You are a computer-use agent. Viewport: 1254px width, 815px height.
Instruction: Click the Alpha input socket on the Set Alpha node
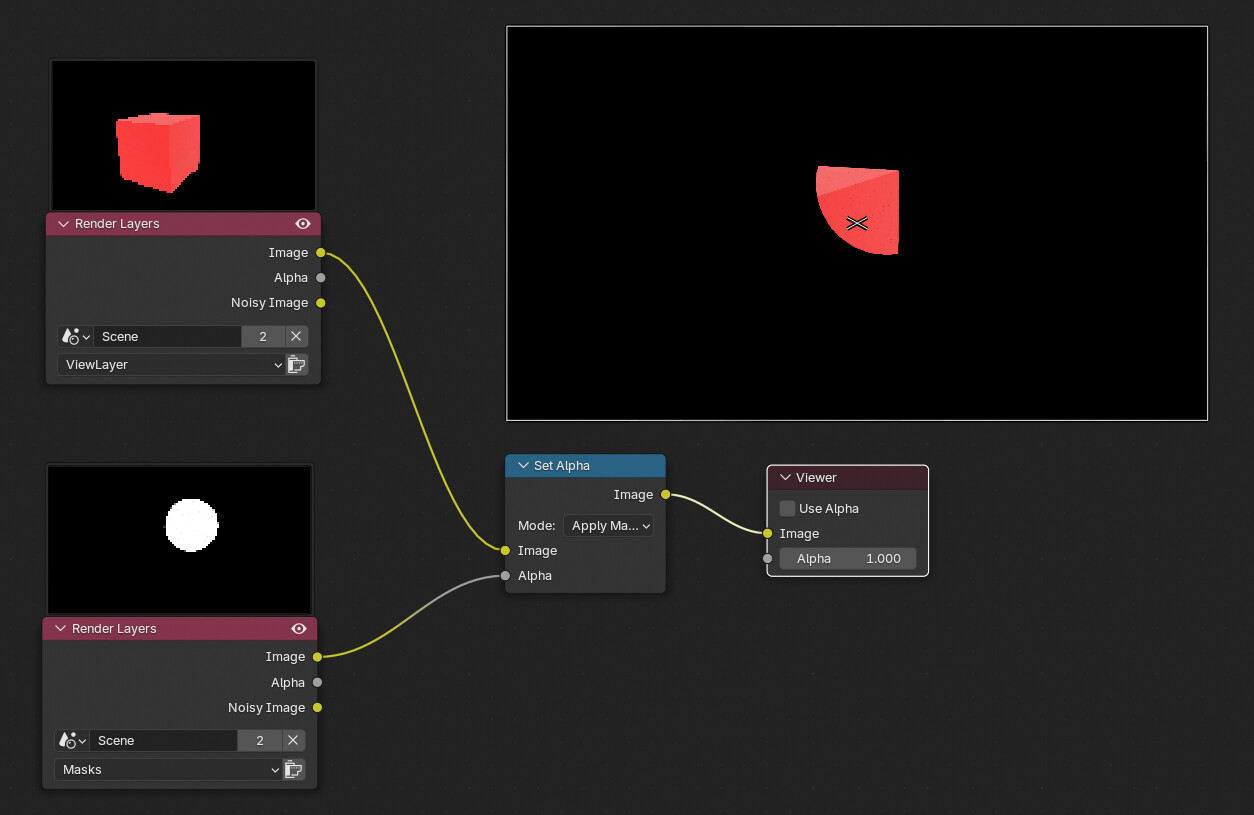(505, 575)
